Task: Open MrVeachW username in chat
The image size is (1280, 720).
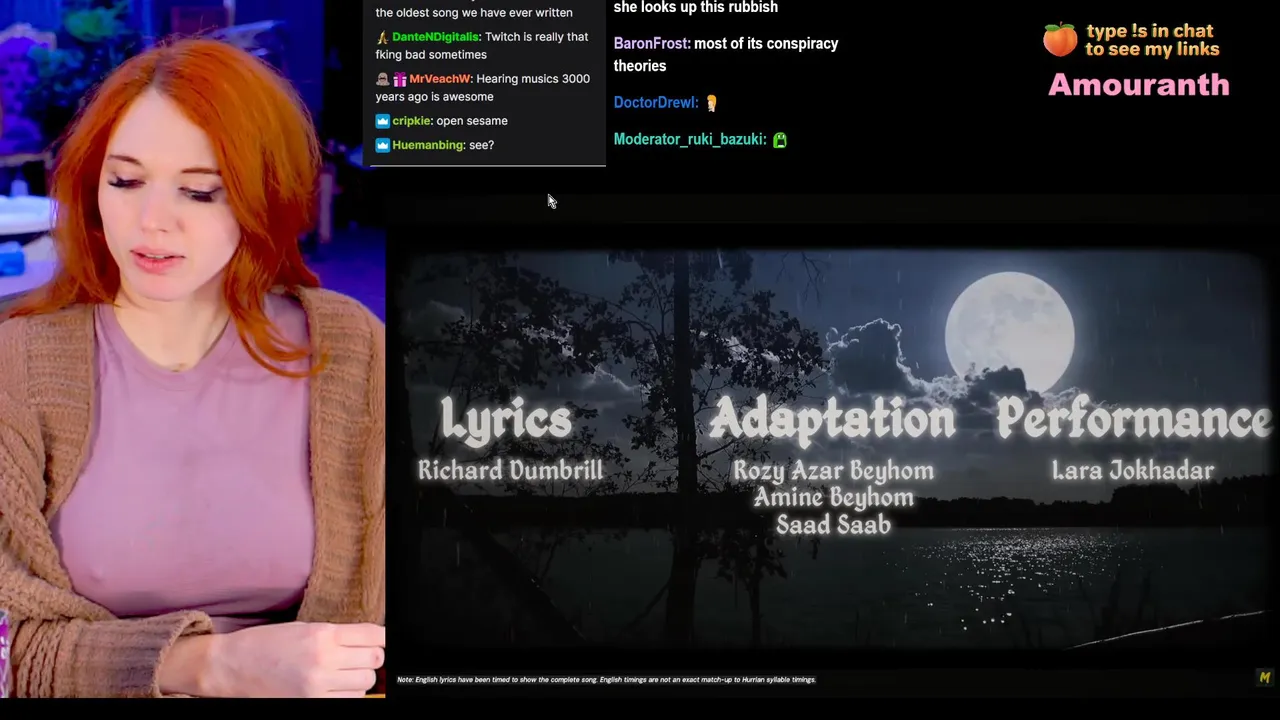Action: [439, 79]
